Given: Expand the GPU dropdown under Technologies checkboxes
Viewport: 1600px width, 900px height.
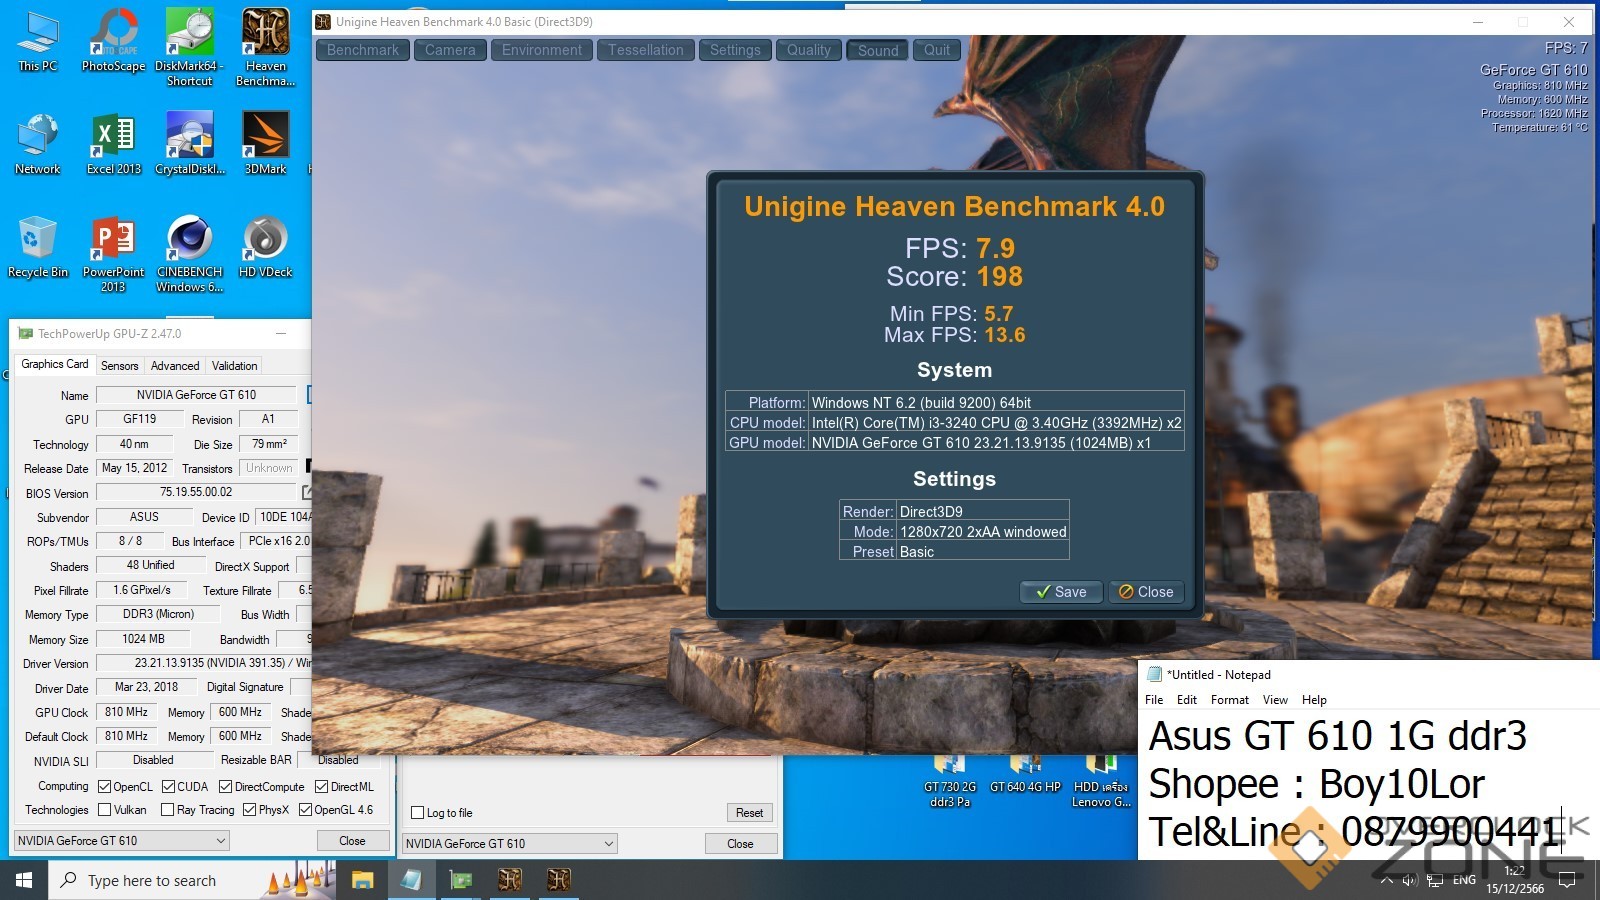Looking at the screenshot, I should coord(122,841).
